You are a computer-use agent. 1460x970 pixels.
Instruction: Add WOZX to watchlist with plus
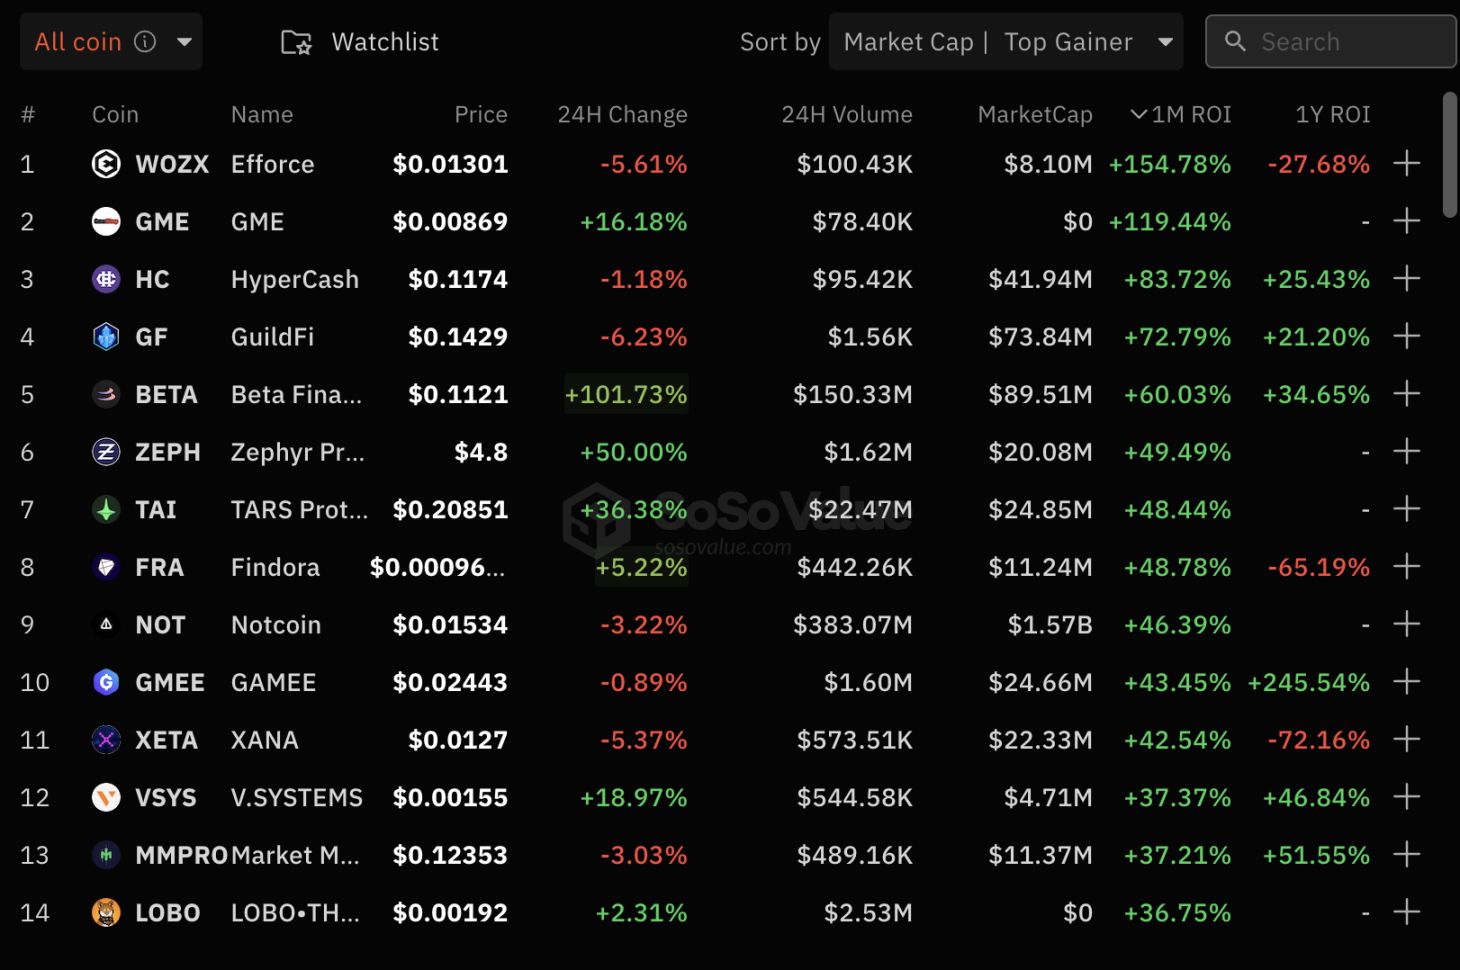pyautogui.click(x=1406, y=164)
